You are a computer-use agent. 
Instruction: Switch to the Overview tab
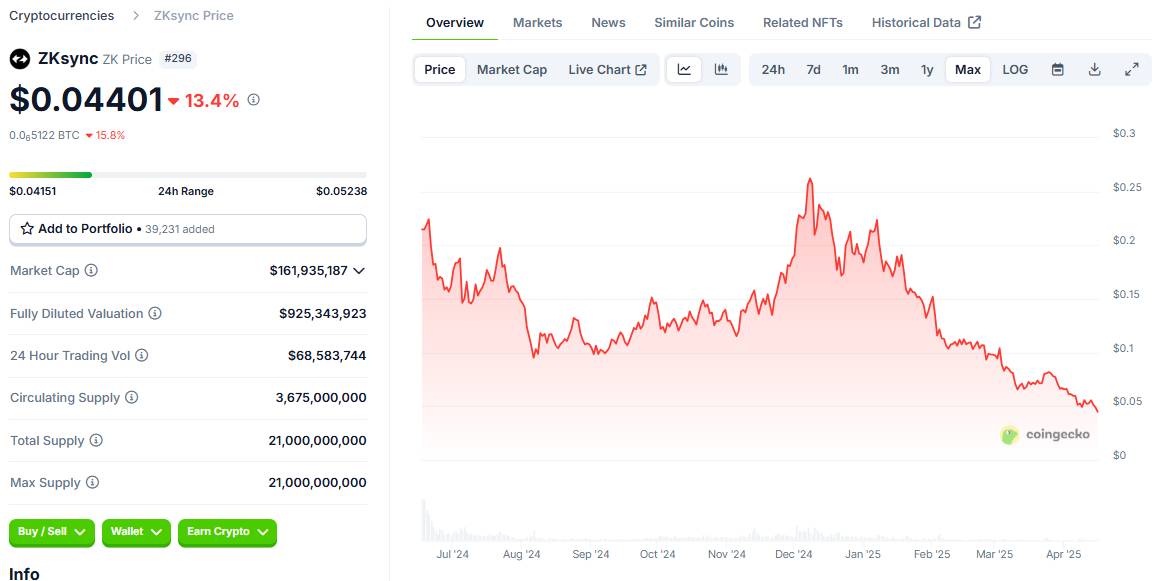pyautogui.click(x=455, y=23)
